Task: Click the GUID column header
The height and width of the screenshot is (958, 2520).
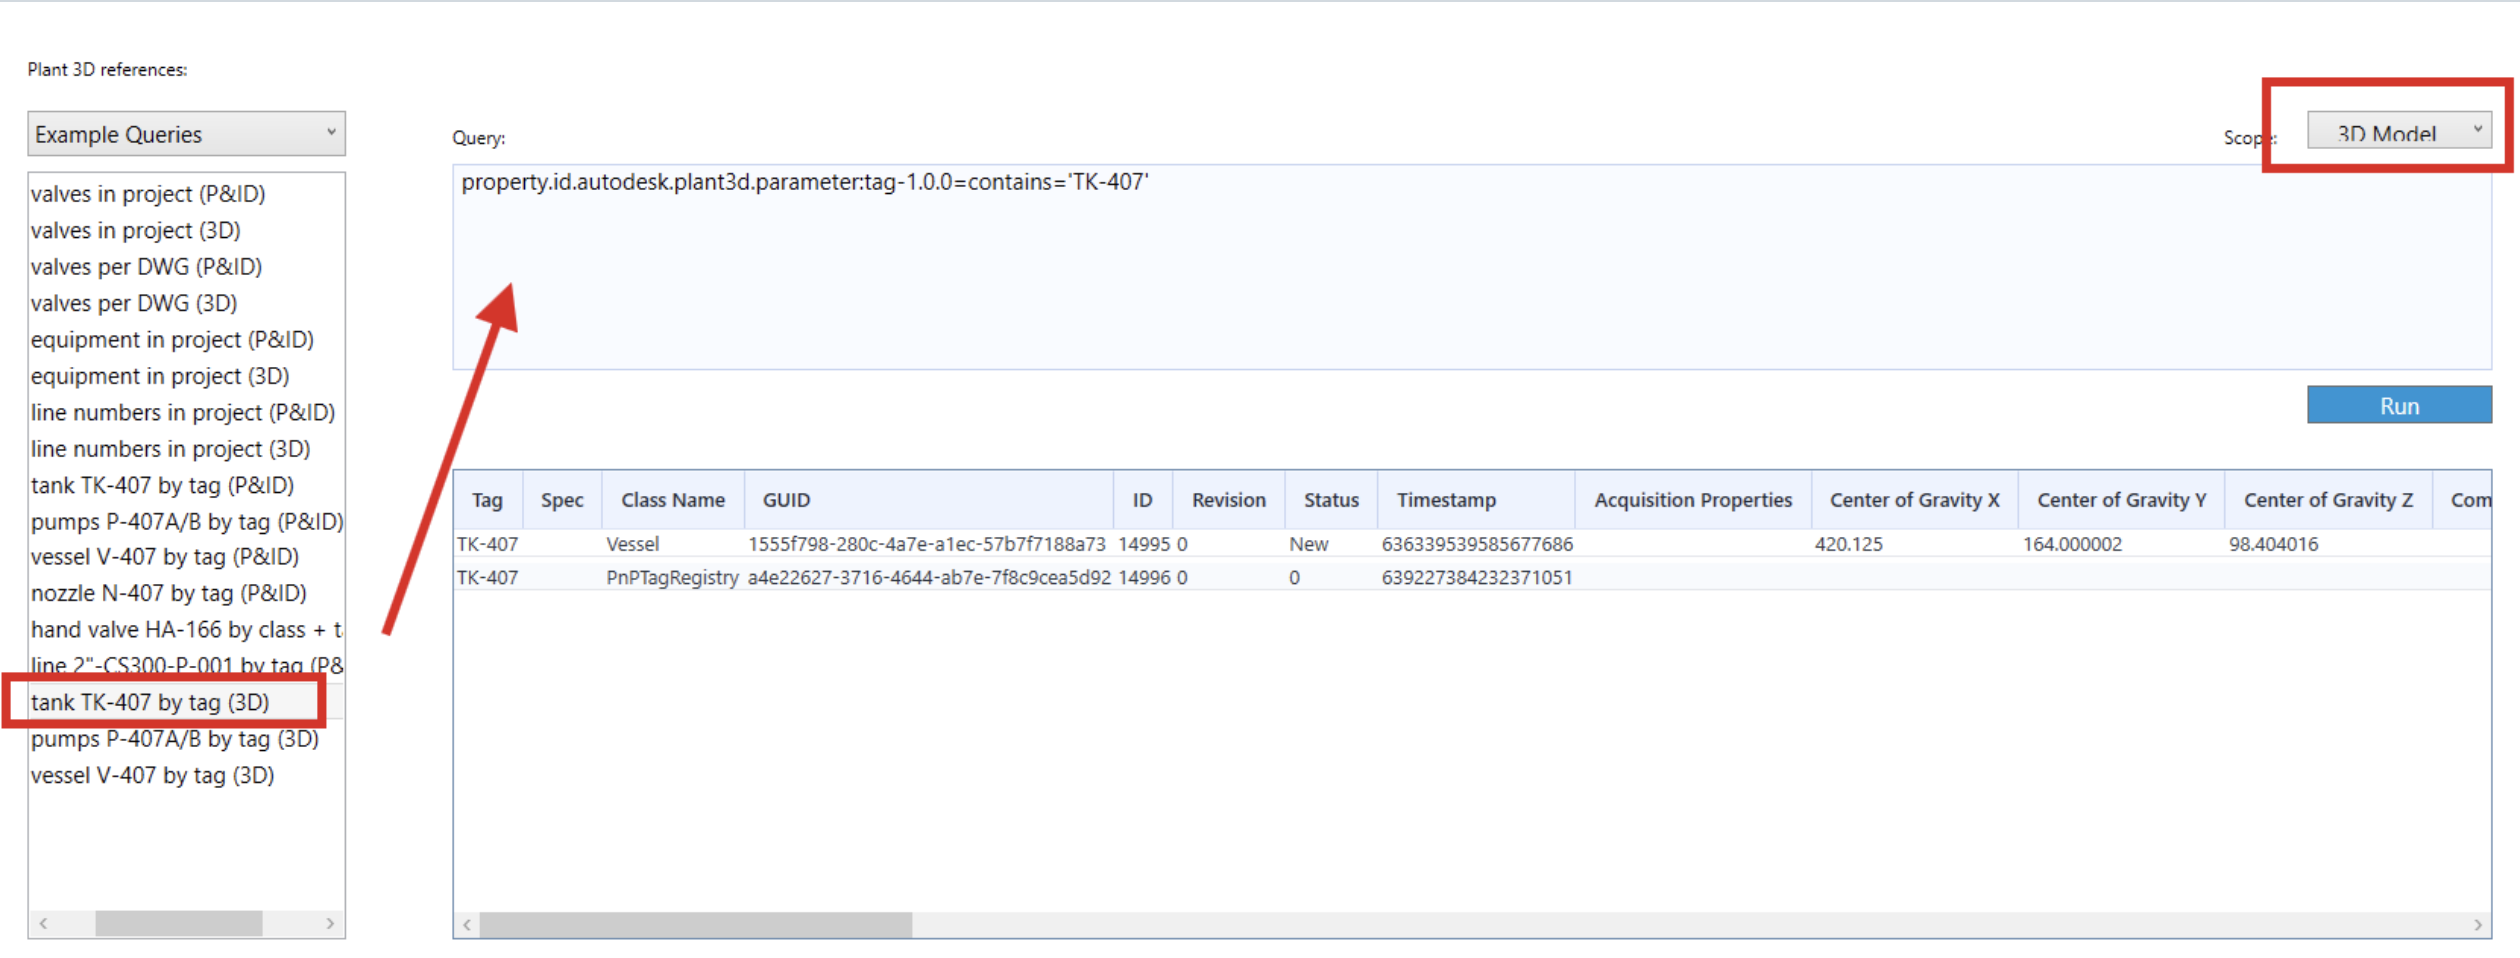Action: (x=929, y=500)
